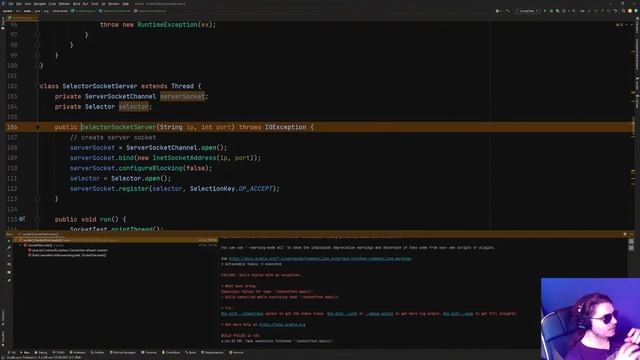The image size is (640, 360).
Task: Click 'RuntimeException' on the throw line
Action: 167,24
